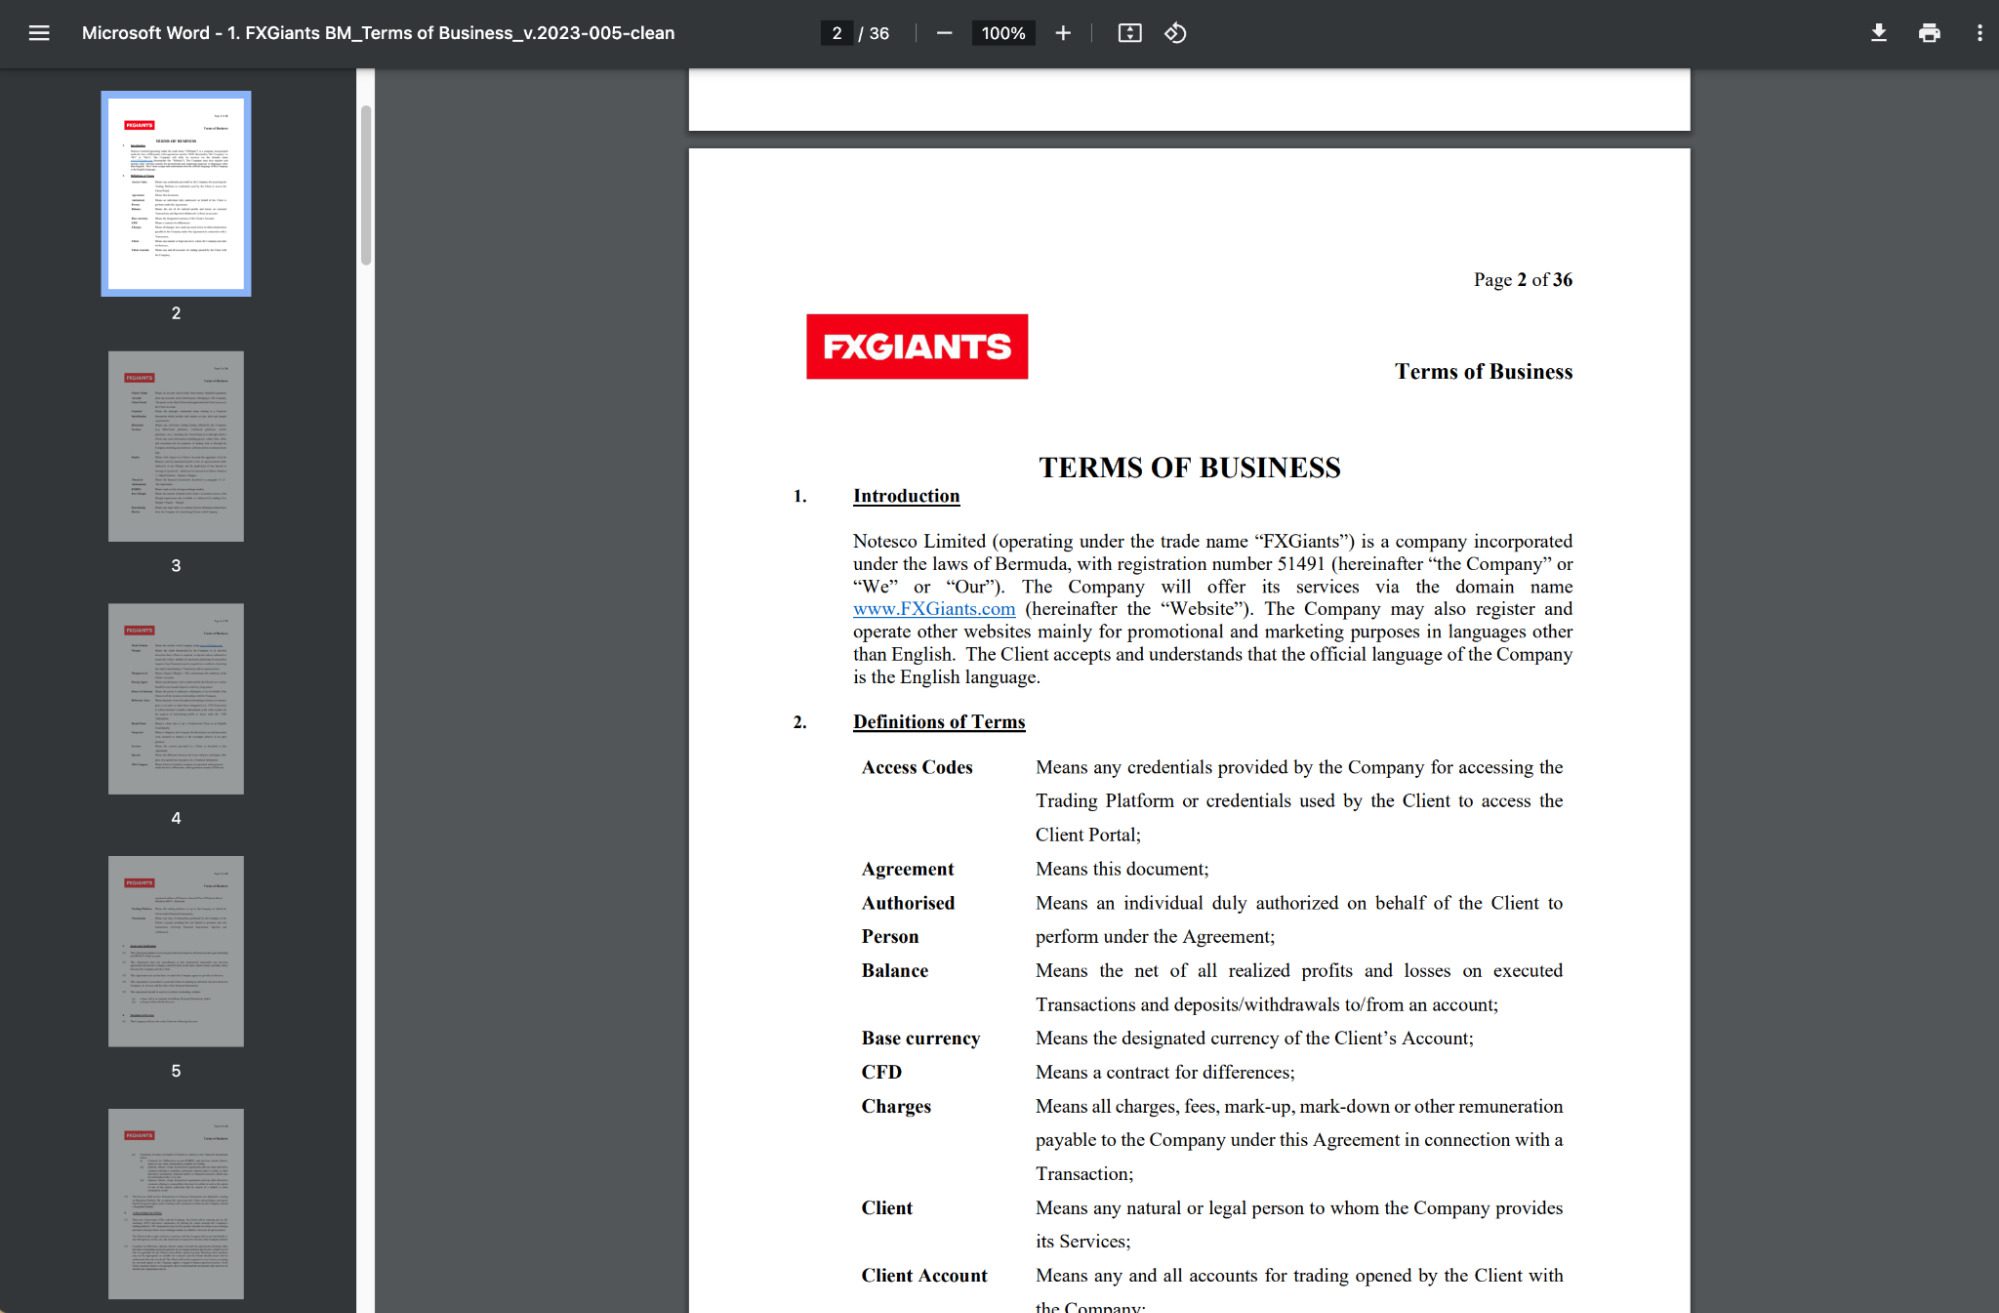This screenshot has width=1999, height=1313.
Task: Select page 4 thumbnail in sidebar
Action: point(176,698)
